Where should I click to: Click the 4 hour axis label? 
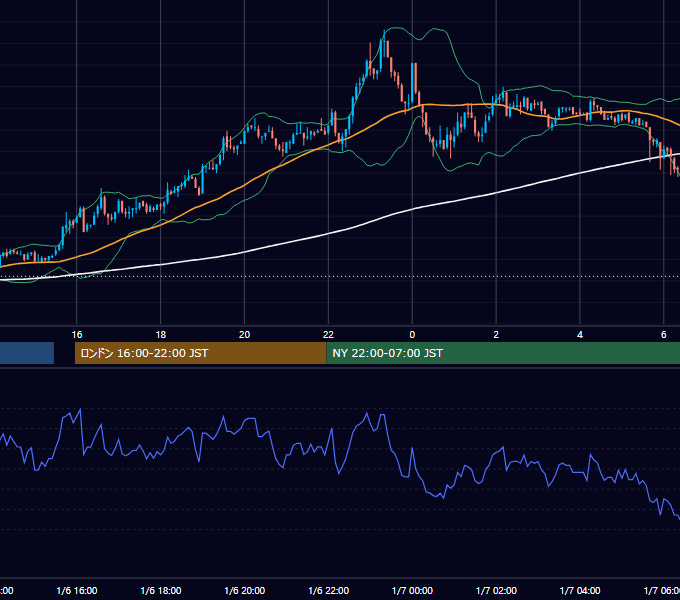pyautogui.click(x=580, y=335)
